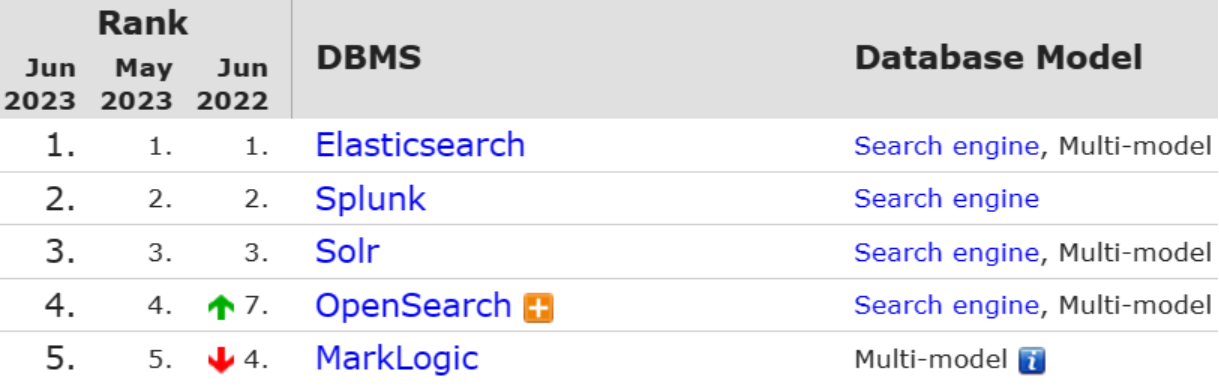
Task: Click the orange plus icon beside OpenSearch
Action: tap(538, 308)
